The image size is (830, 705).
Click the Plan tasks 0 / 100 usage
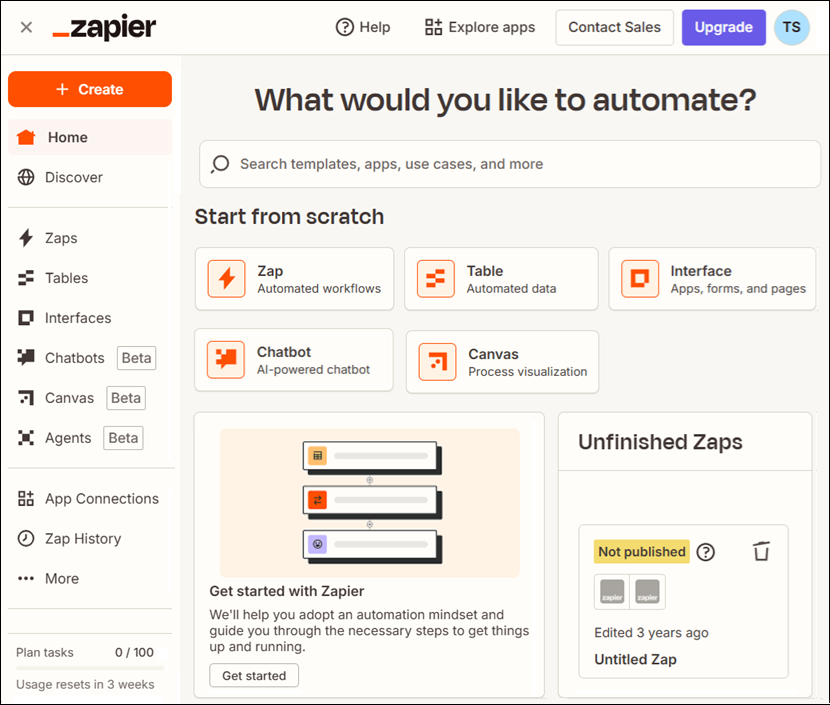click(x=85, y=652)
